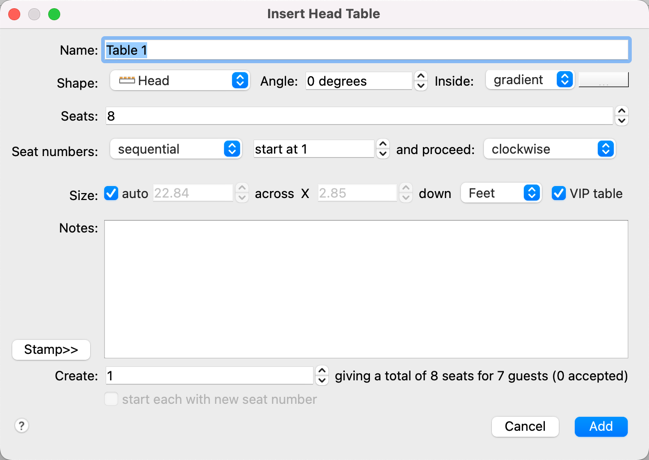Click the Angle stepper arrows
The image size is (649, 460).
(x=421, y=81)
